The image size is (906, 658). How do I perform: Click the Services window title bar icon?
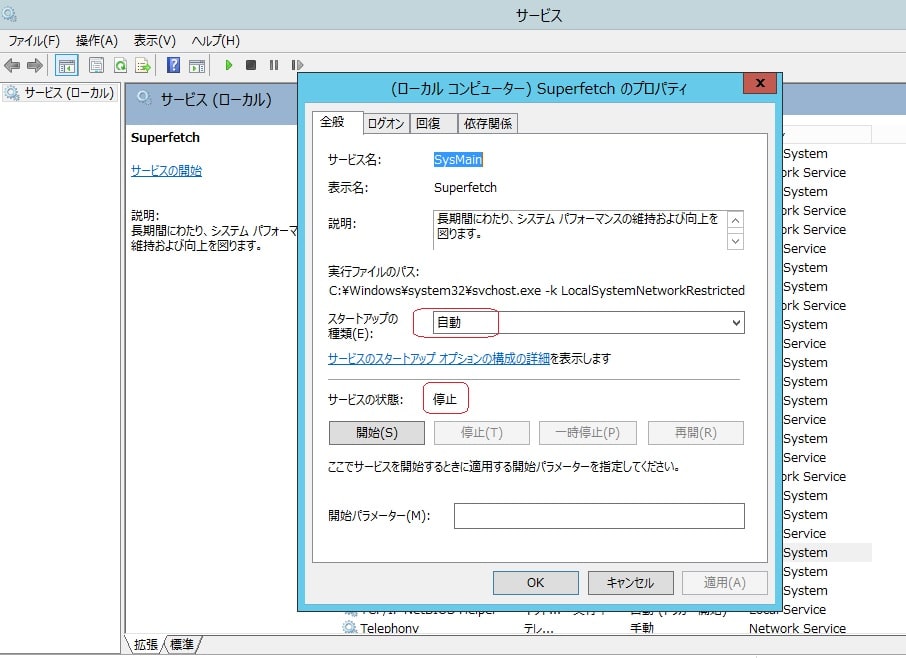9,13
